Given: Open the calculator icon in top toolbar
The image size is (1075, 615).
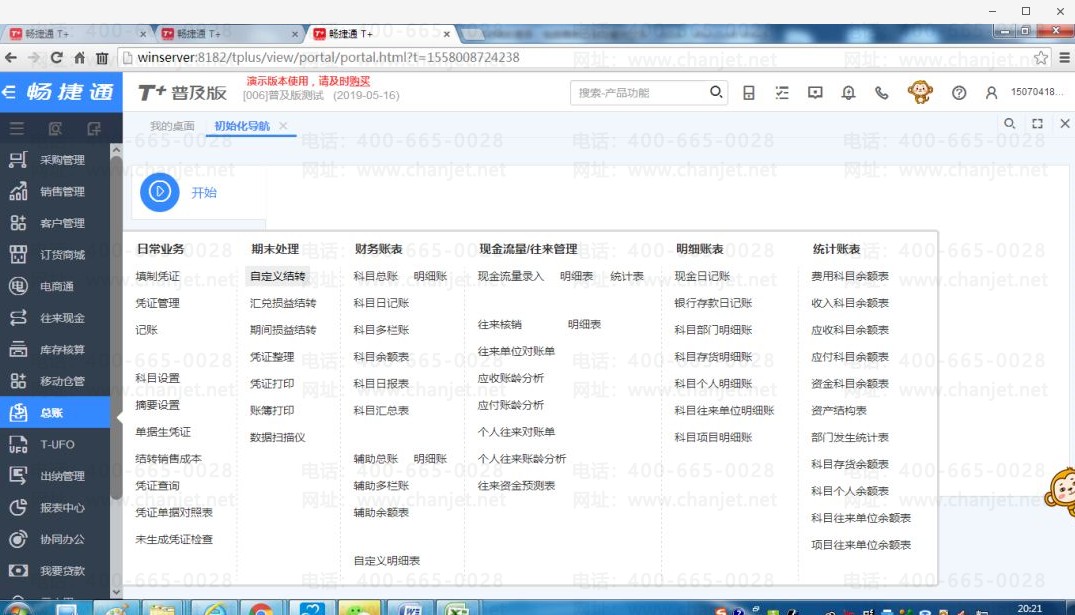Looking at the screenshot, I should (x=749, y=93).
